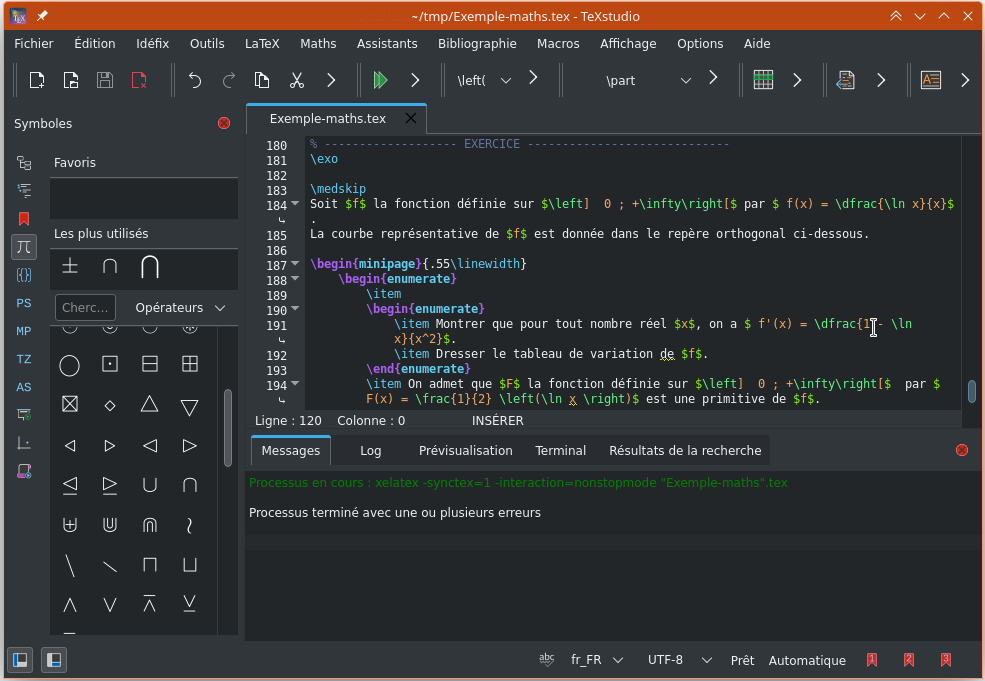985x681 pixels.
Task: Collapse the fold at line 188
Action: (x=295, y=278)
